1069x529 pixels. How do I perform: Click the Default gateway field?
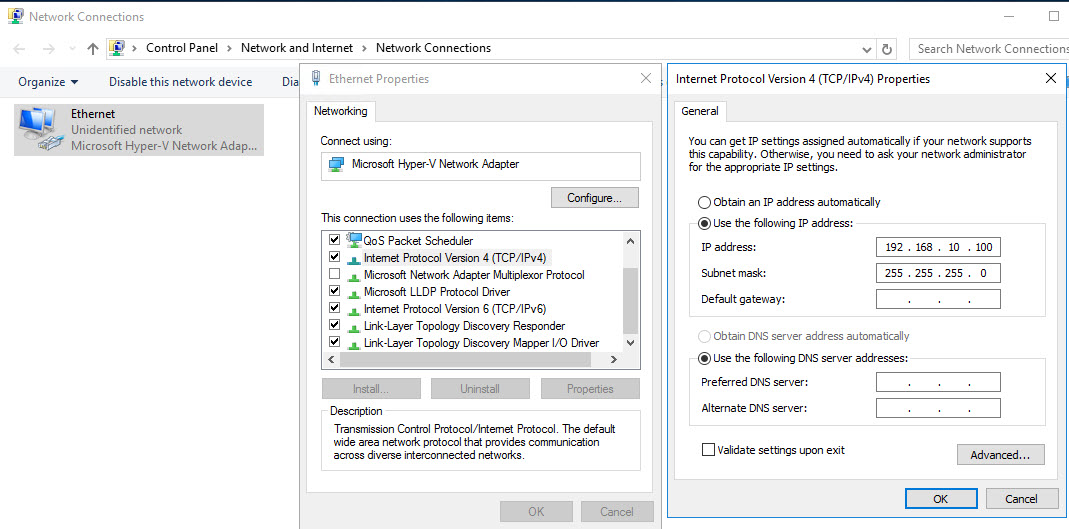938,299
